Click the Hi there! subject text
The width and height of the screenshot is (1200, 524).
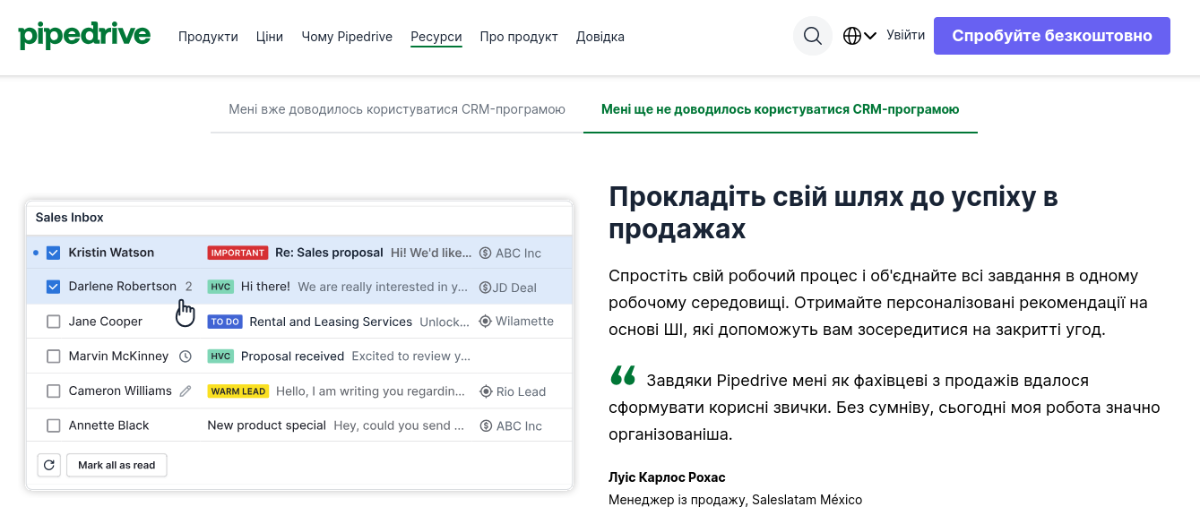click(265, 286)
